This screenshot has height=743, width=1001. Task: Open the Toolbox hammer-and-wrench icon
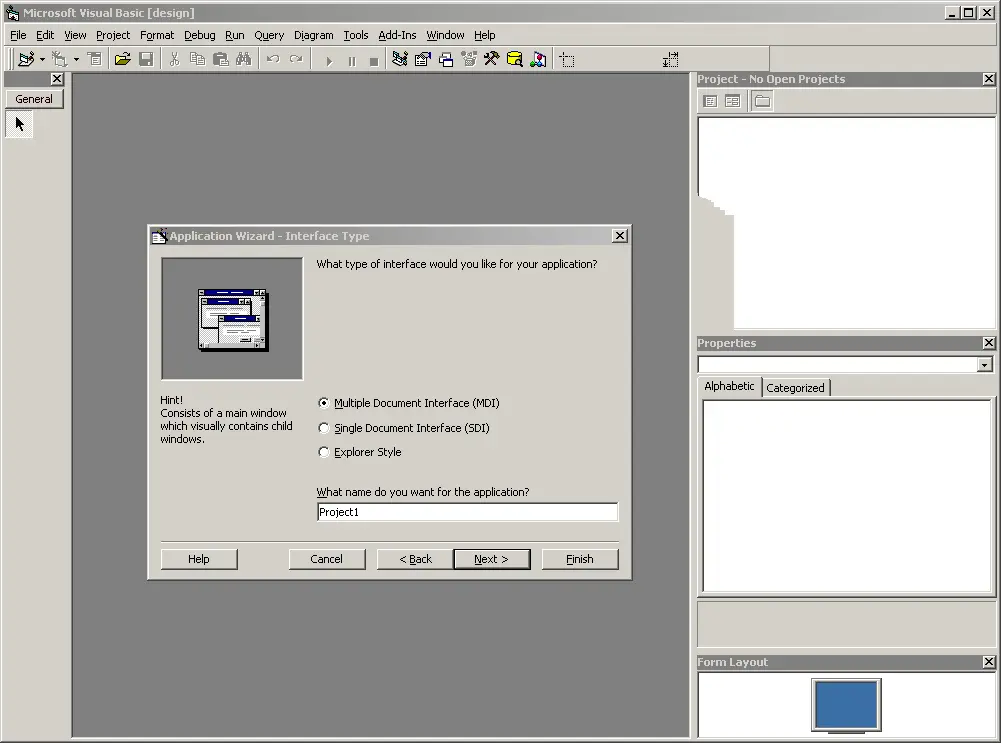492,60
